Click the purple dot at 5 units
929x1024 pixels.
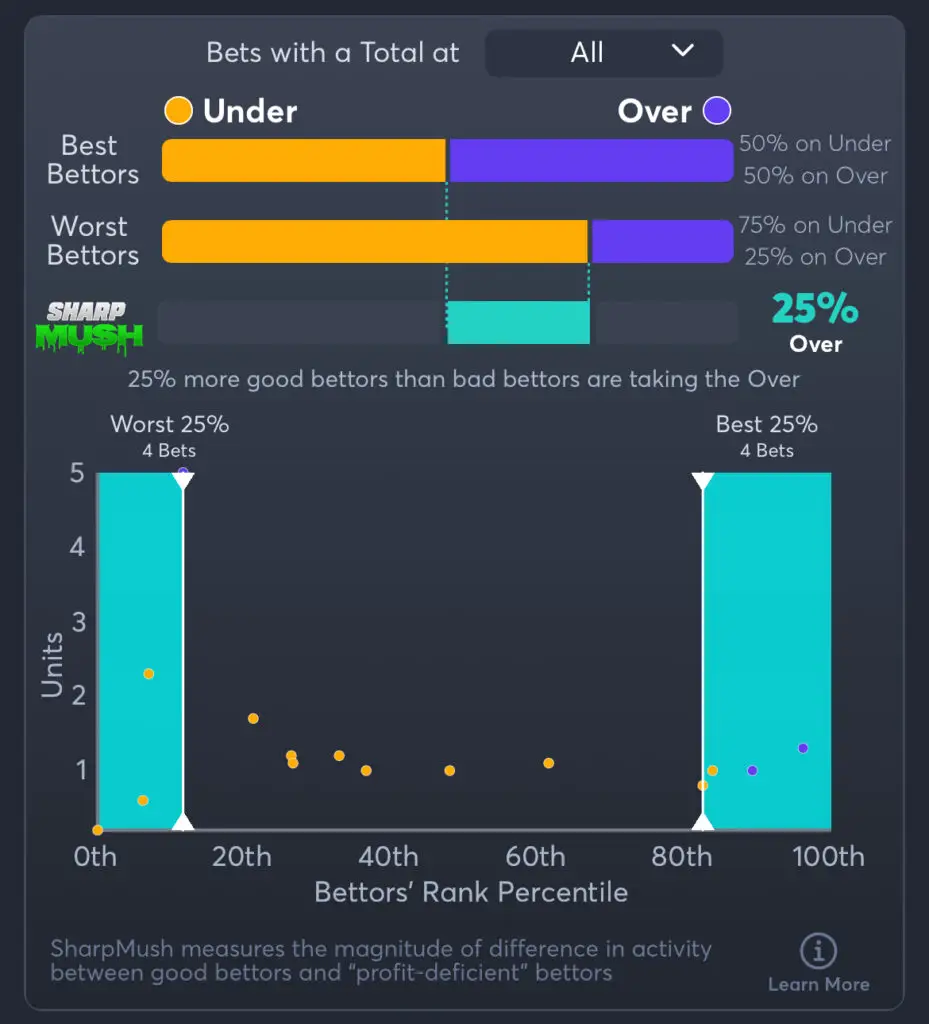pos(183,472)
